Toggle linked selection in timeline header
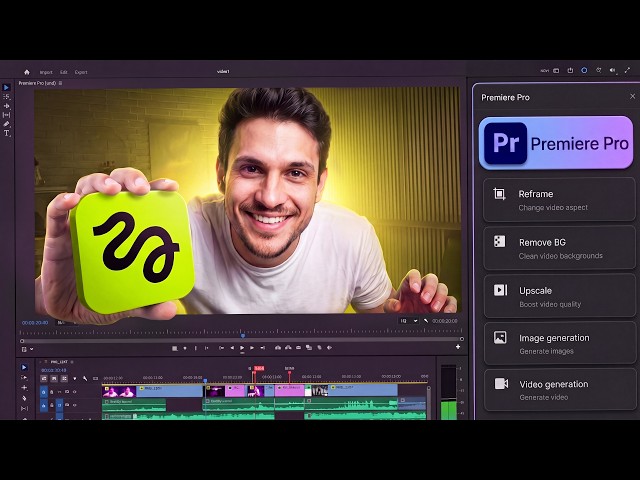This screenshot has width=640, height=480. pos(64,379)
